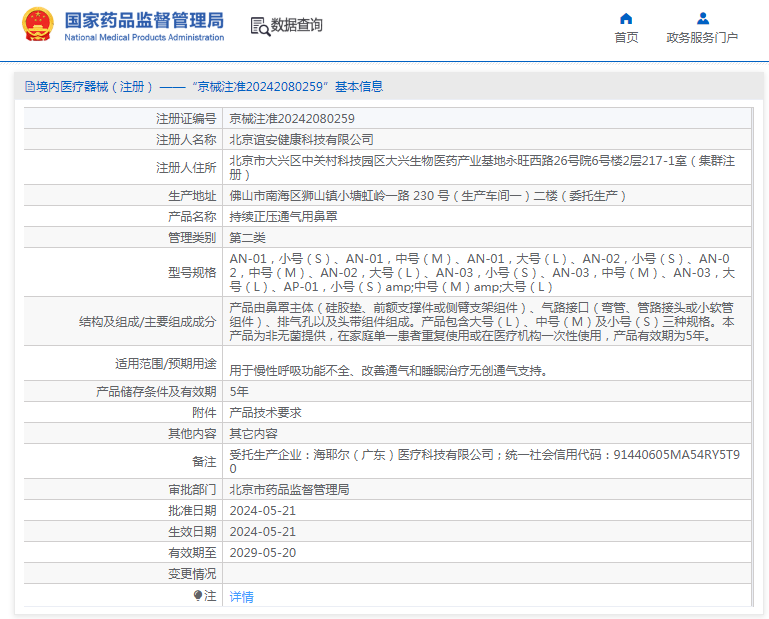Click the 注册证编号 row label
The width and height of the screenshot is (769, 619).
pyautogui.click(x=186, y=119)
